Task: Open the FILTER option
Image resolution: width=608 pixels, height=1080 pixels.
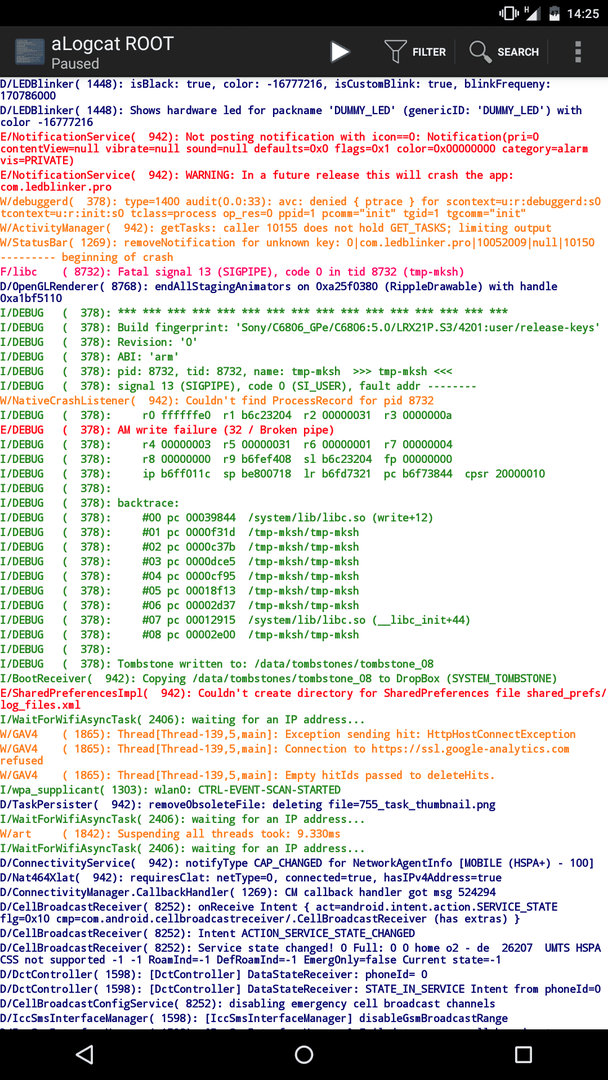Action: click(415, 52)
